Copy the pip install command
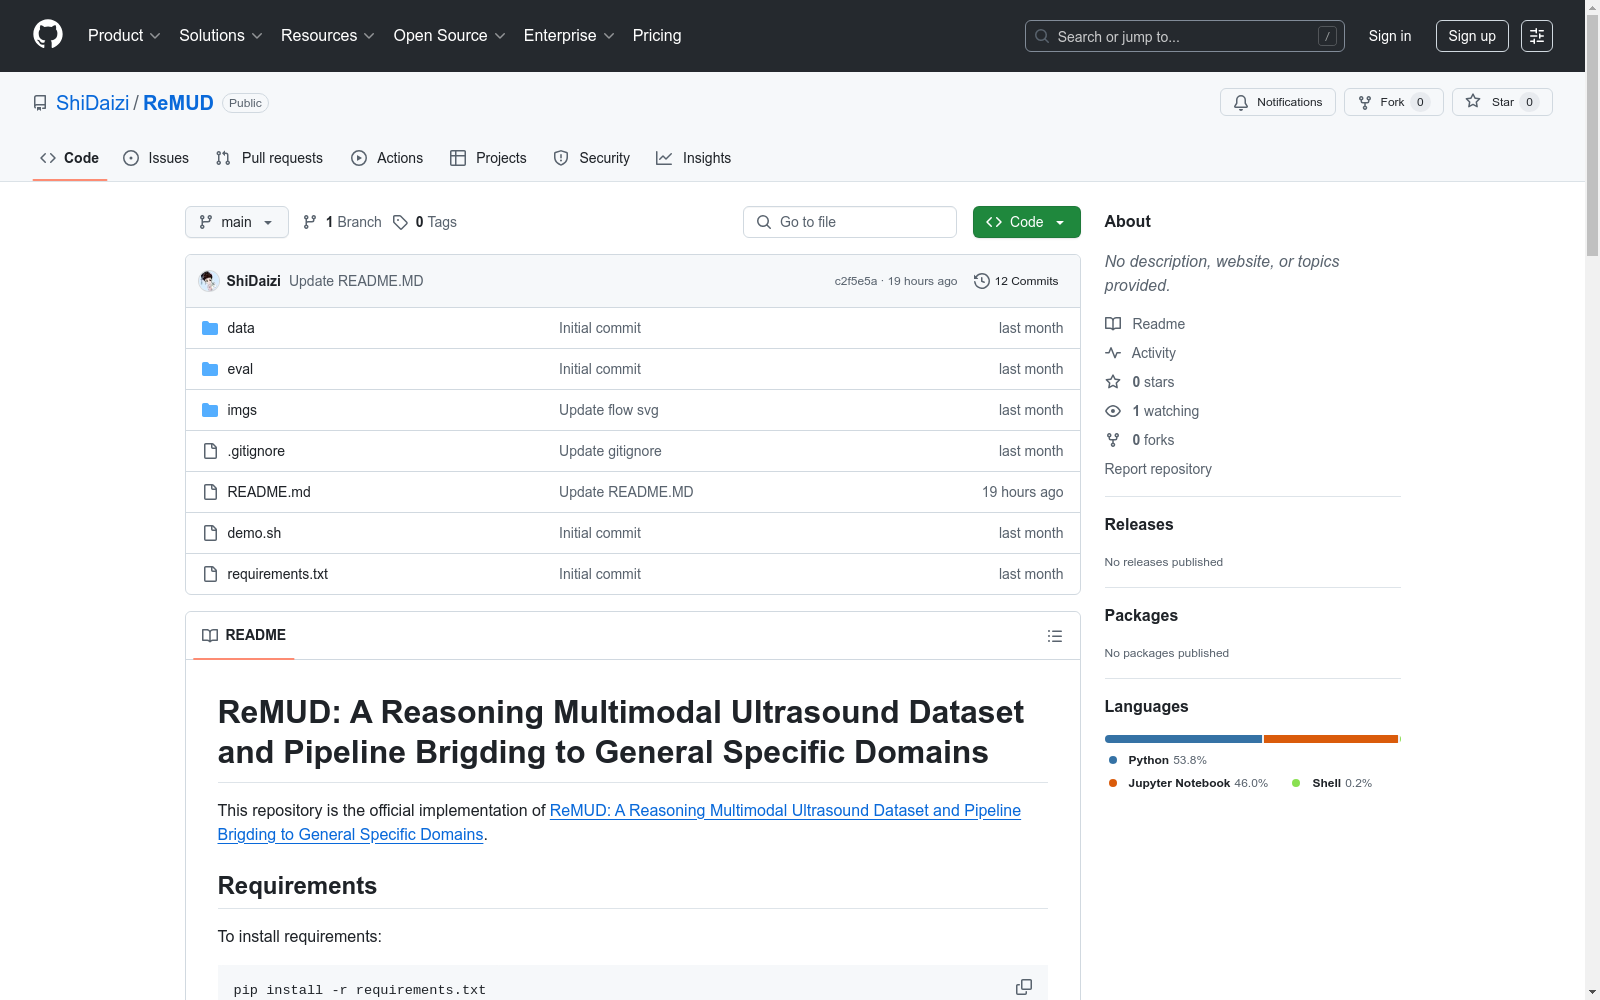 [x=1023, y=987]
